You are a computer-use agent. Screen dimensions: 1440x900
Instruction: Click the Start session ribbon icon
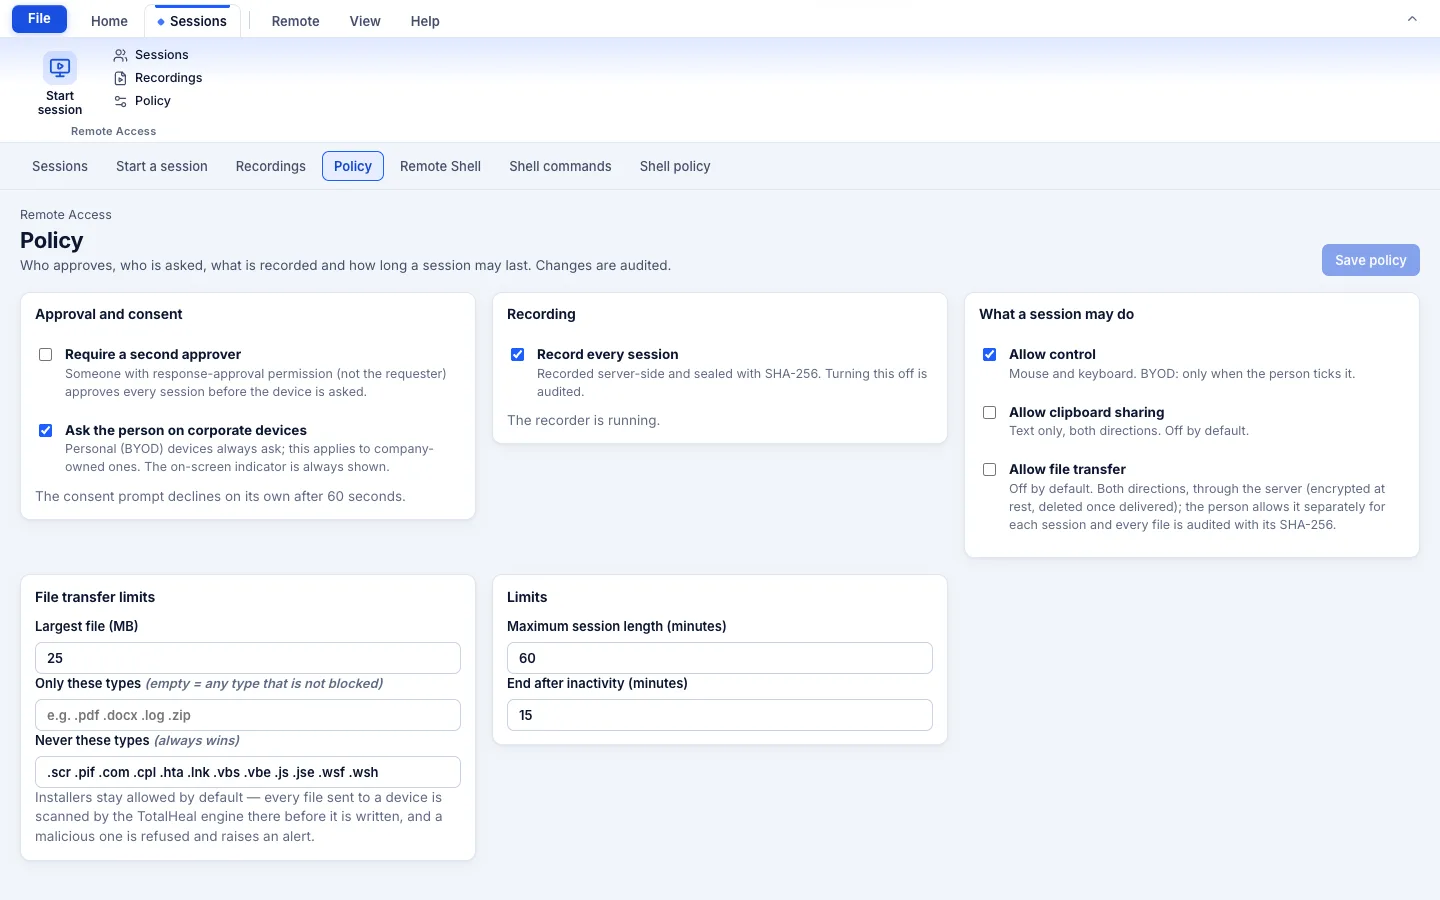60,68
